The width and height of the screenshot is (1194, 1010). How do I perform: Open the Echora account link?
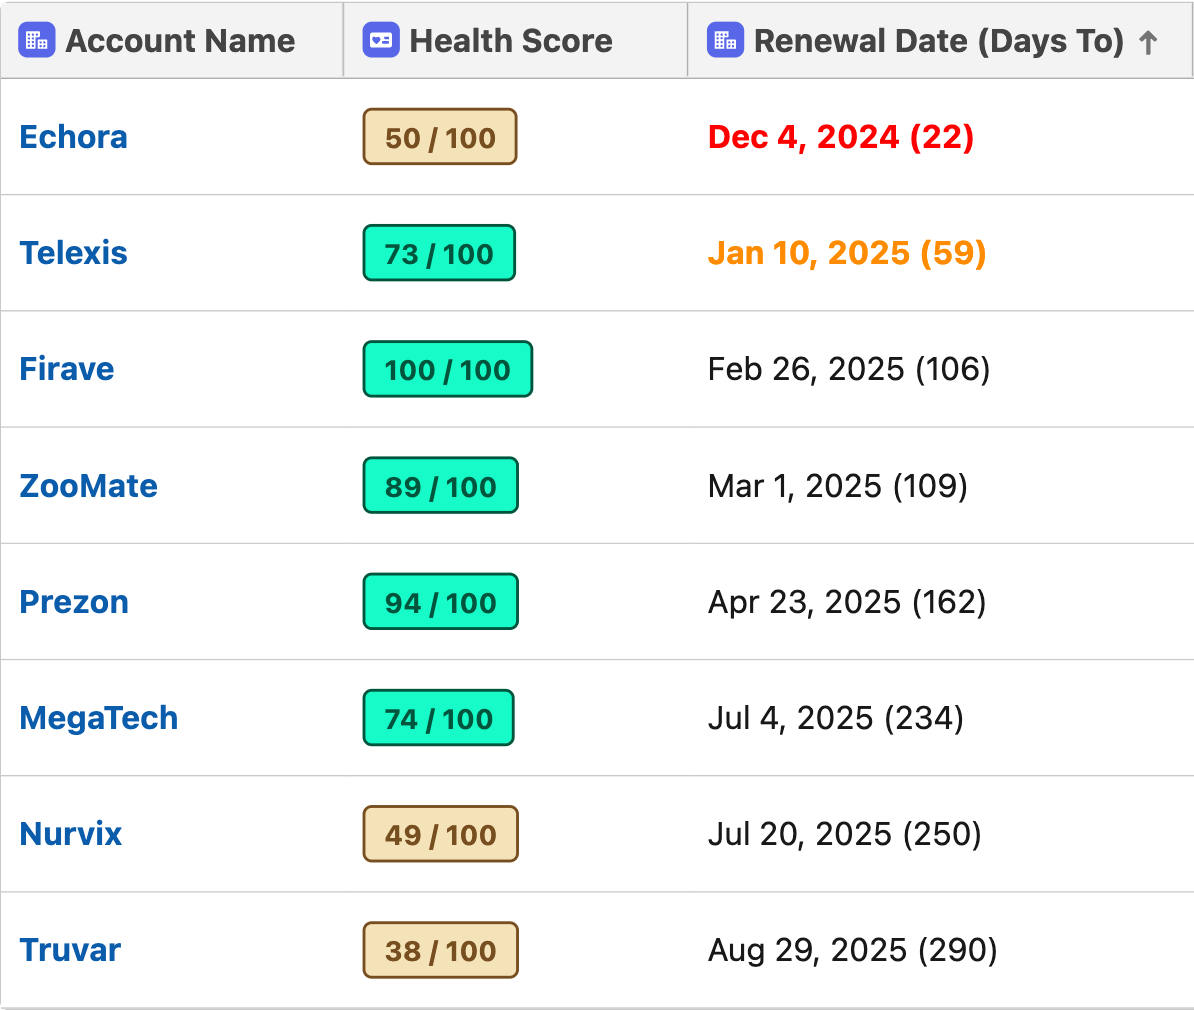[x=73, y=137]
